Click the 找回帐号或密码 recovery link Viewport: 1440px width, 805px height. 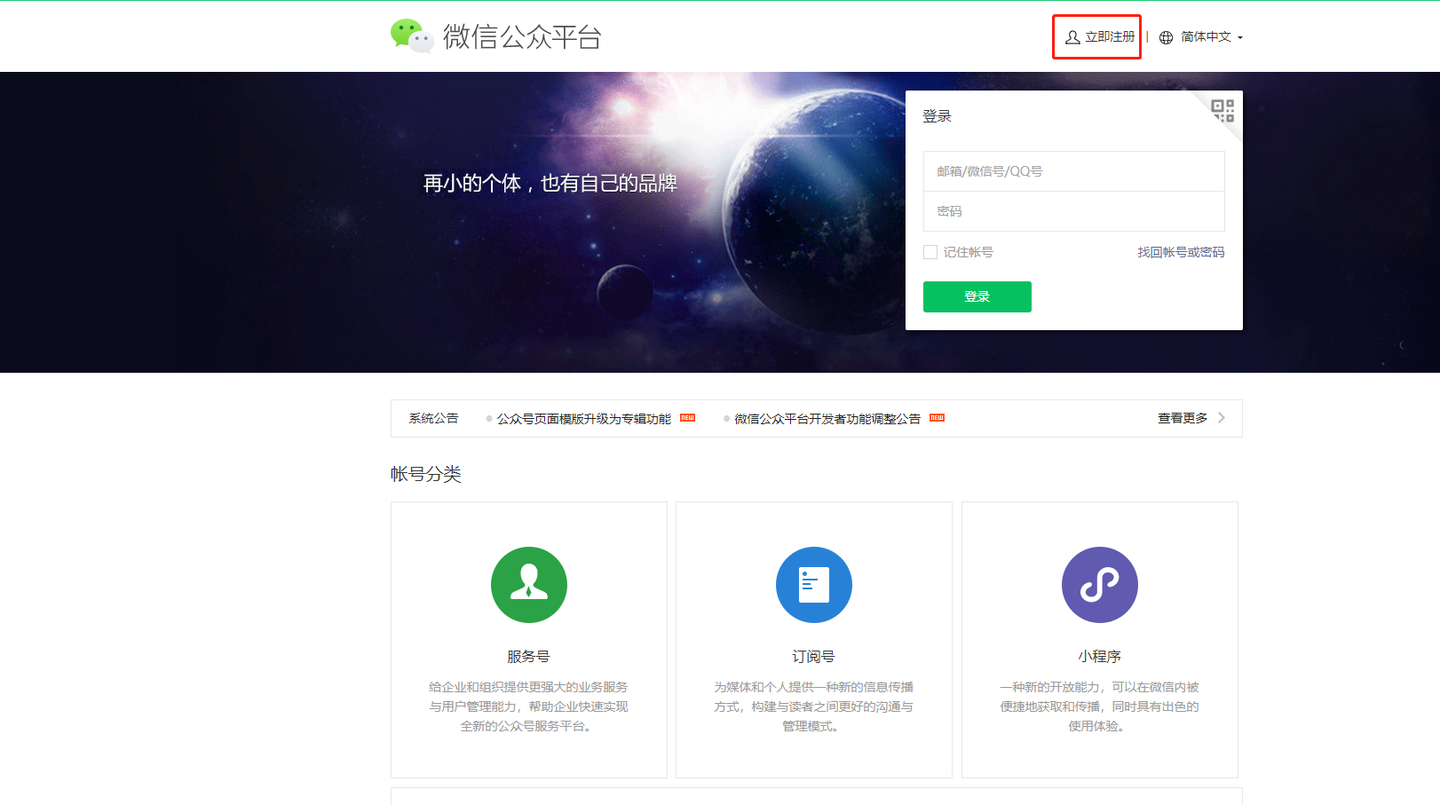(x=1180, y=252)
